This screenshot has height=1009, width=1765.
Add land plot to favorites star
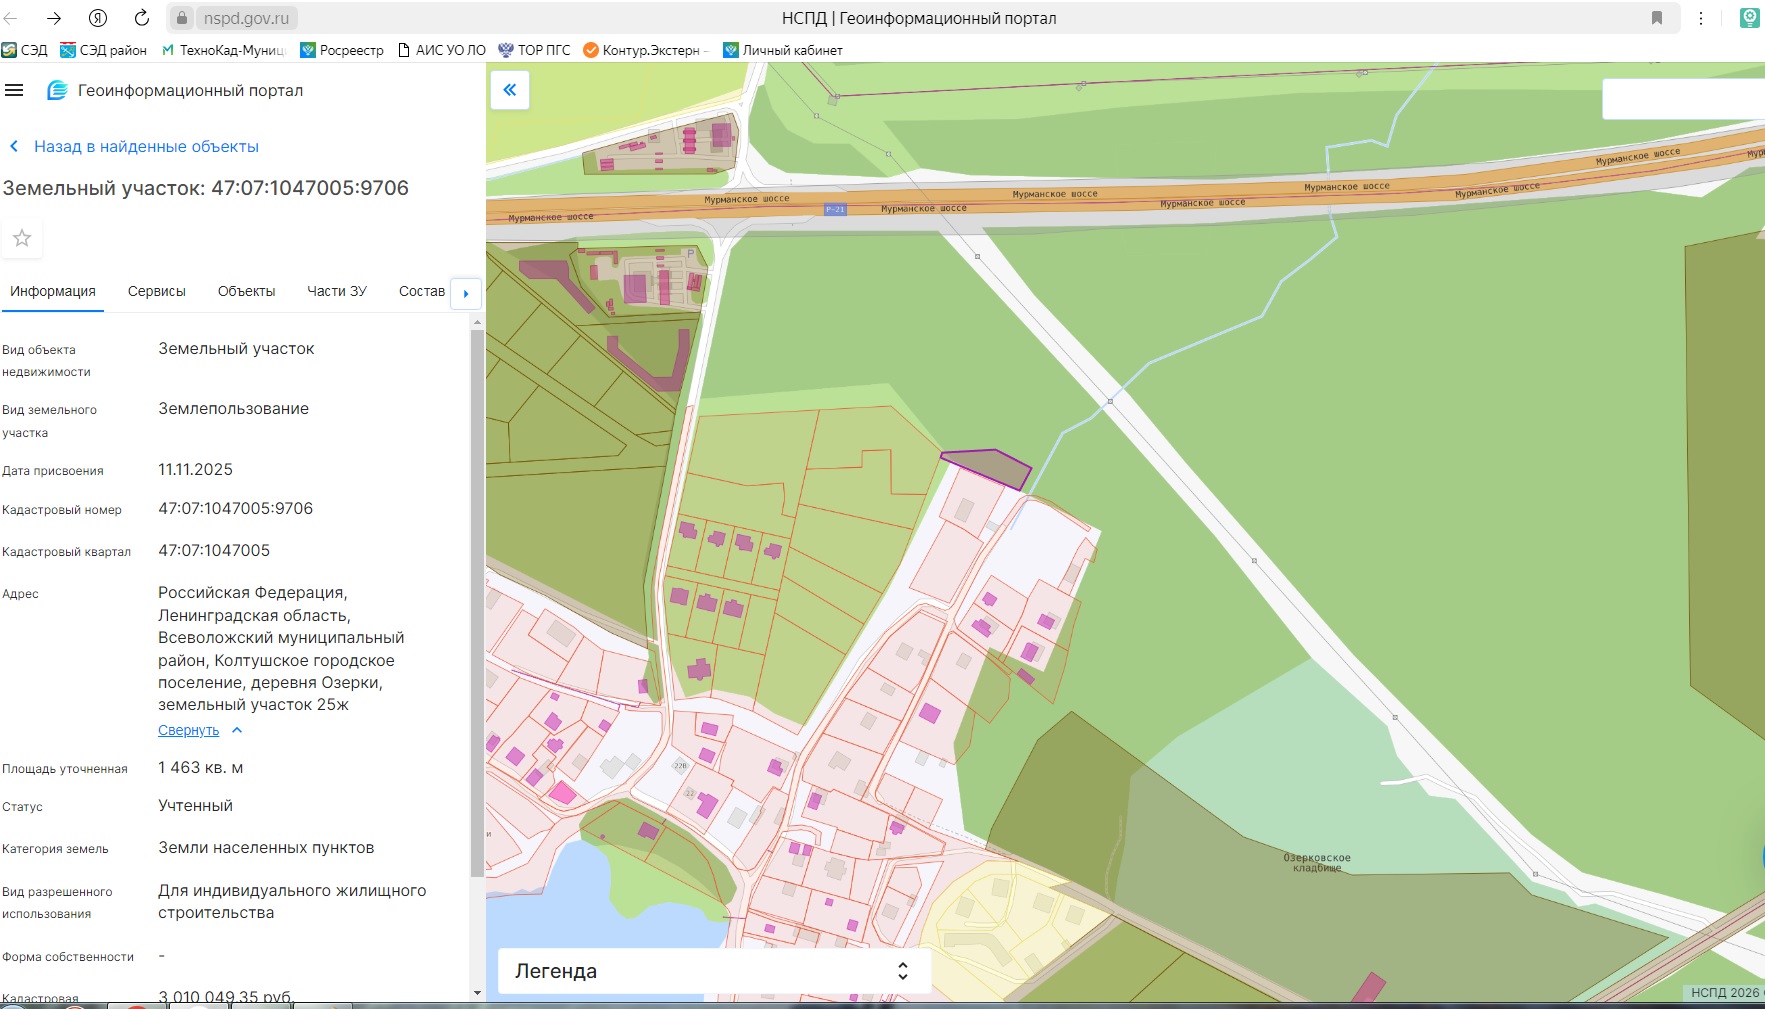point(22,238)
